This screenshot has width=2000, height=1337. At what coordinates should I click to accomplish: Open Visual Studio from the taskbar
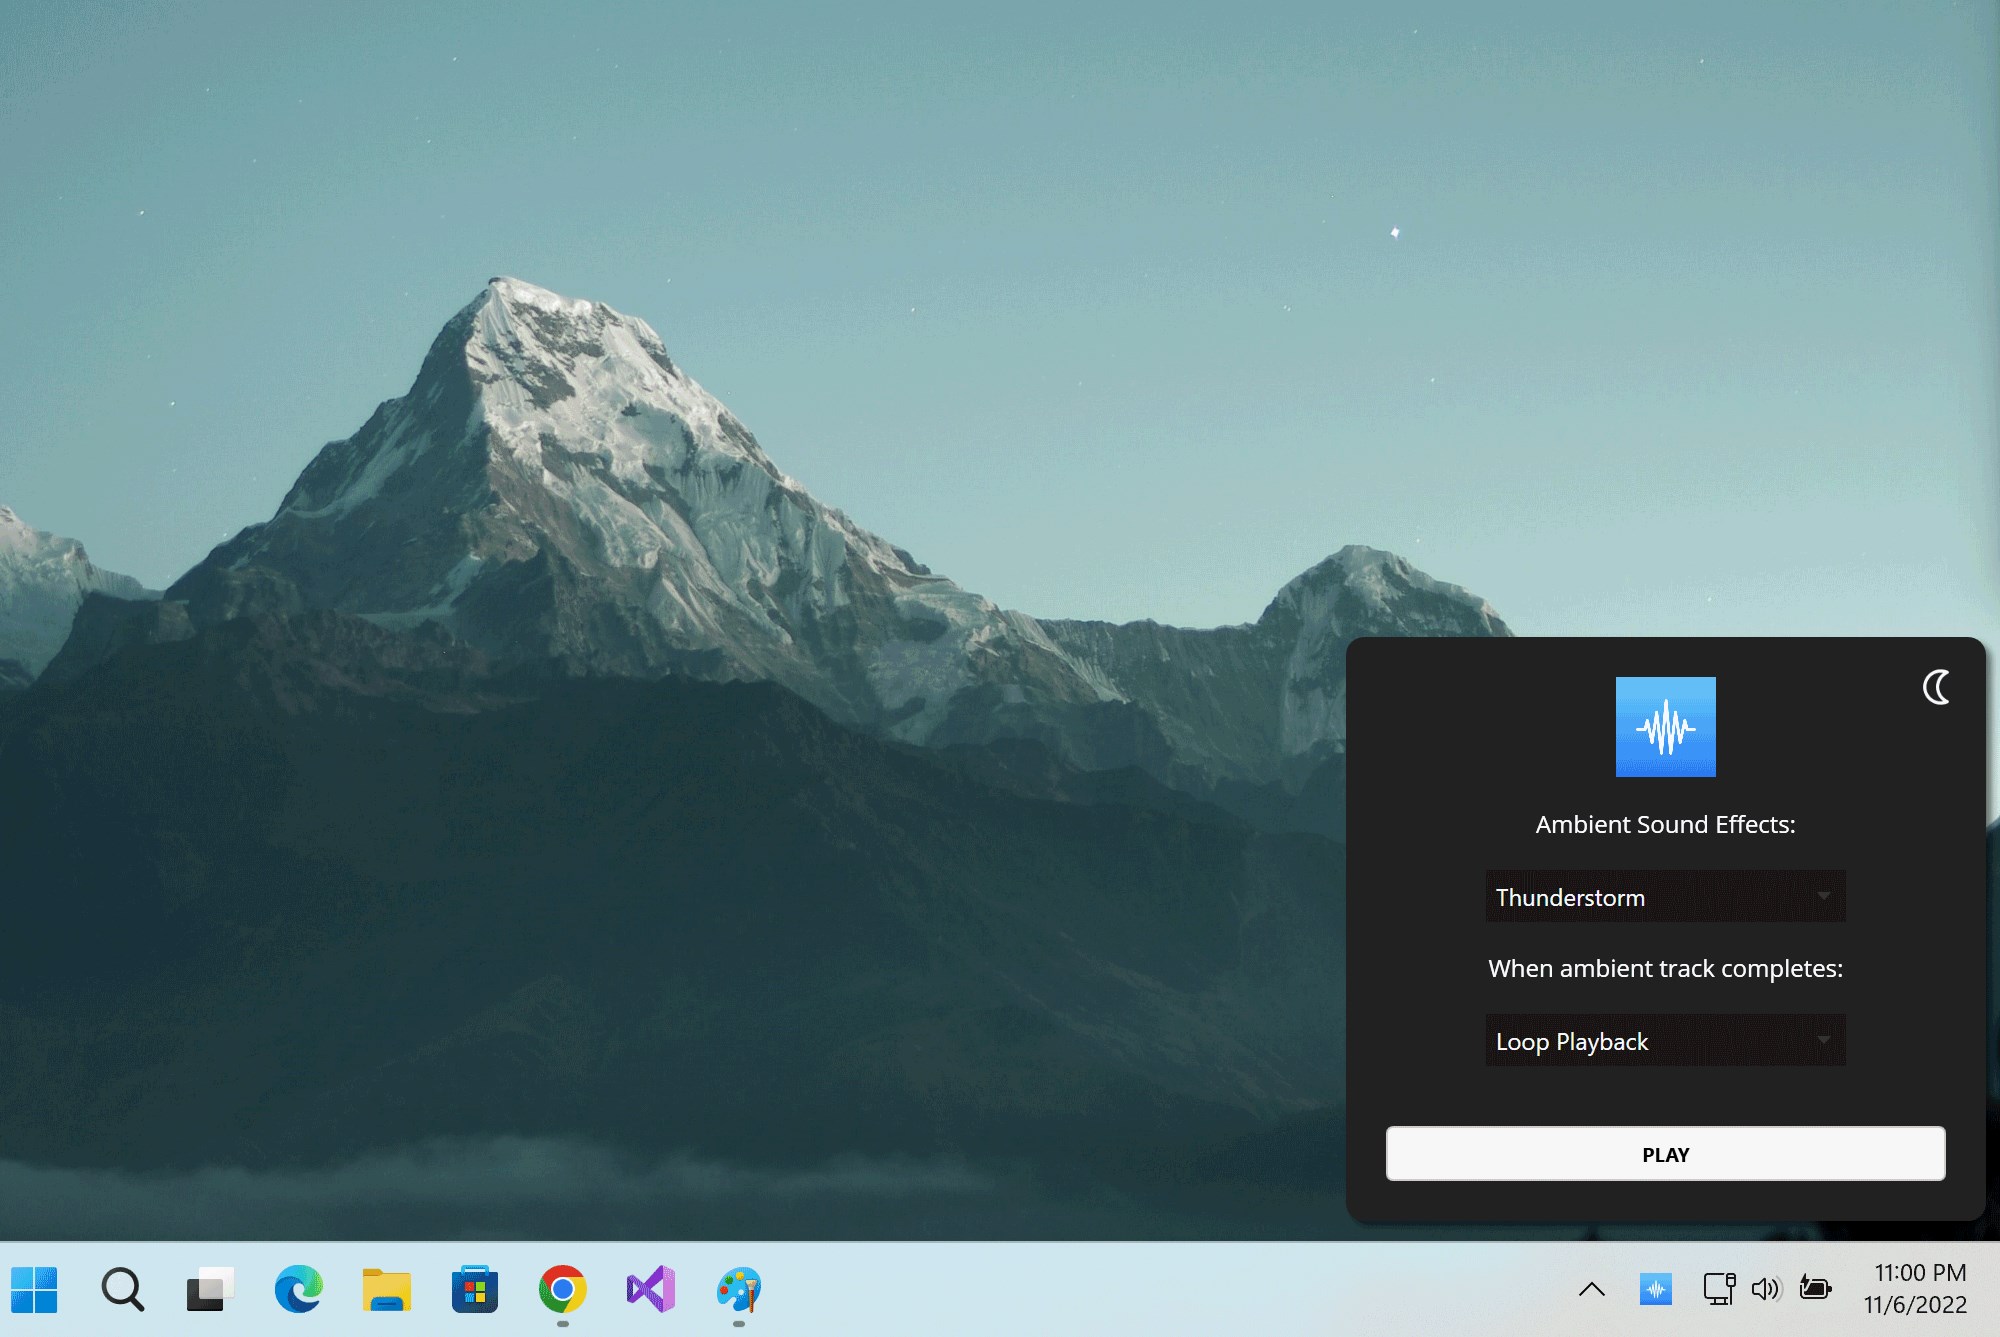click(650, 1289)
